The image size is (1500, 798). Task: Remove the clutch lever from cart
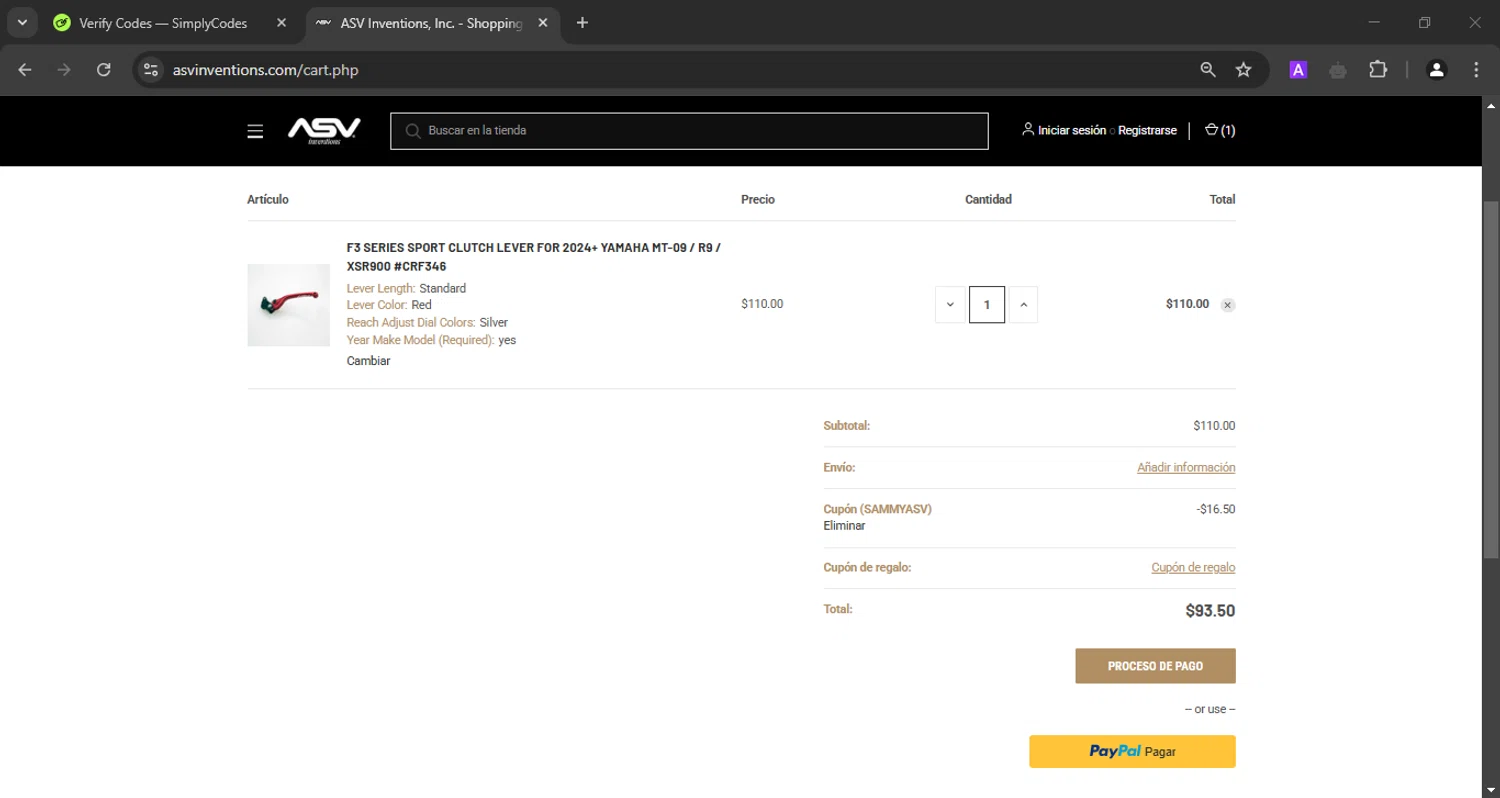pyautogui.click(x=1228, y=305)
